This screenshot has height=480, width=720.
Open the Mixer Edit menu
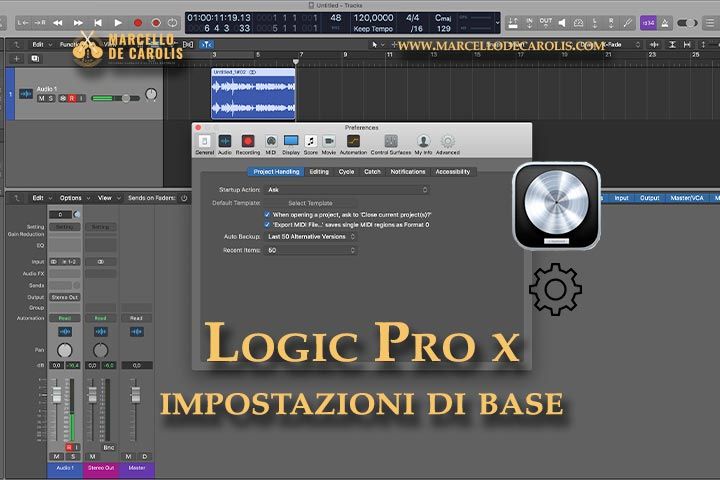point(41,198)
